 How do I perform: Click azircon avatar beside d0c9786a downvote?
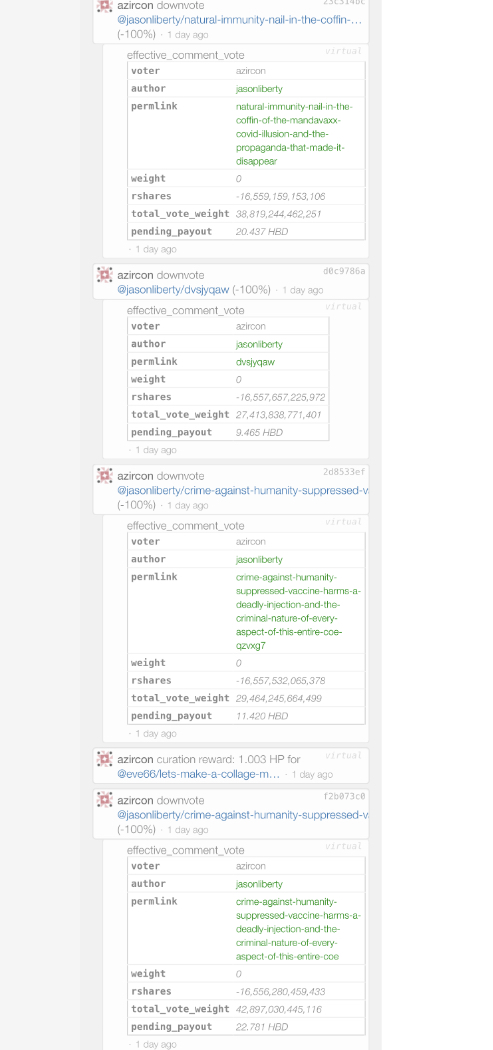(x=104, y=275)
